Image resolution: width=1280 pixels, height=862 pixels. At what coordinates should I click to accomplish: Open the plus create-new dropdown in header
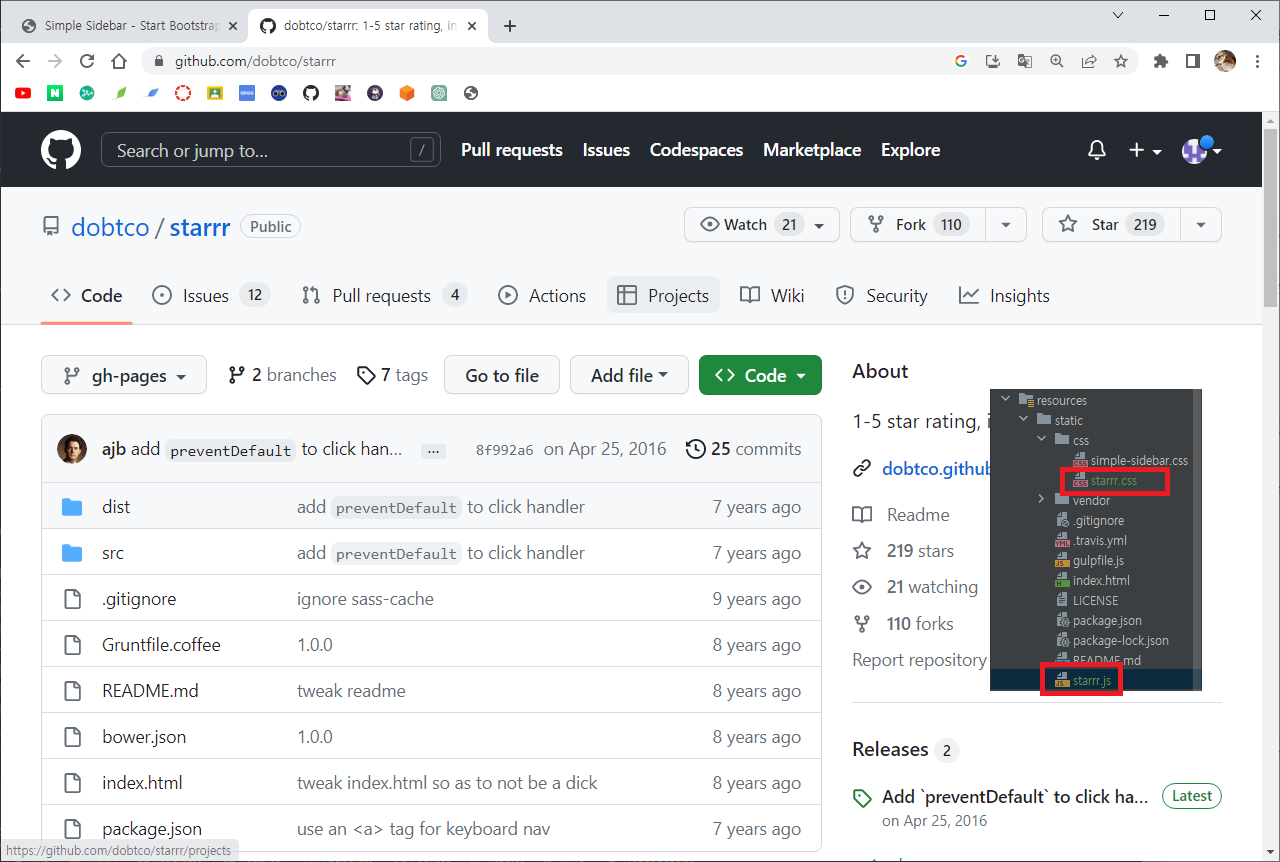(x=1145, y=150)
